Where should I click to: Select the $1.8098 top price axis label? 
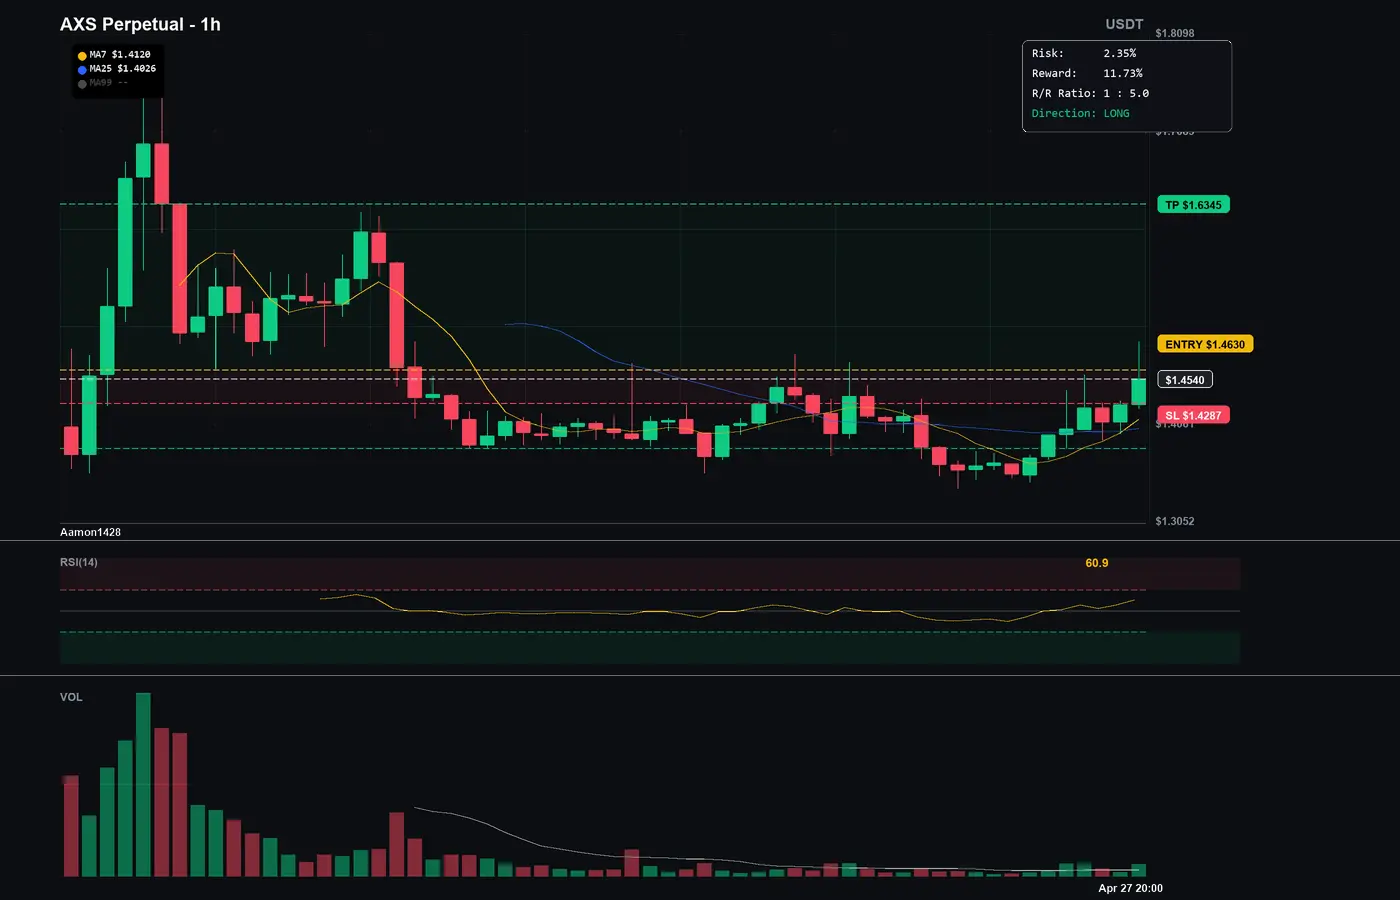pos(1175,33)
